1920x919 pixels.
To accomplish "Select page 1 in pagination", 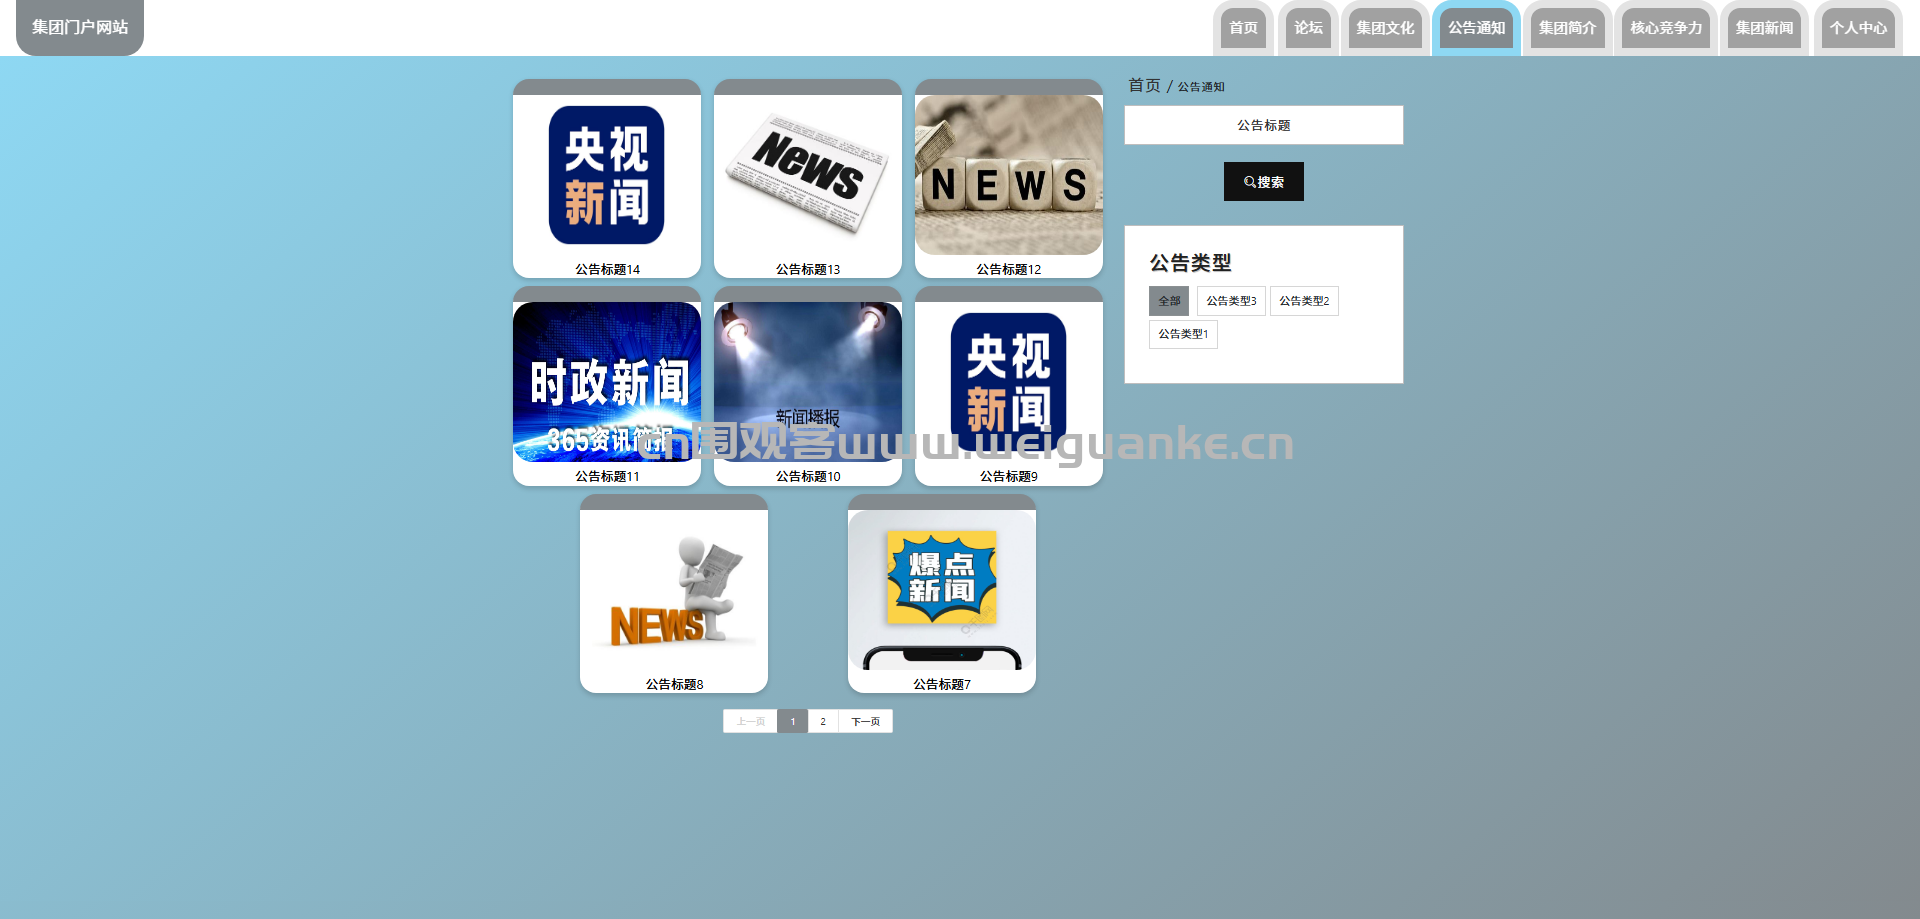I will (793, 721).
